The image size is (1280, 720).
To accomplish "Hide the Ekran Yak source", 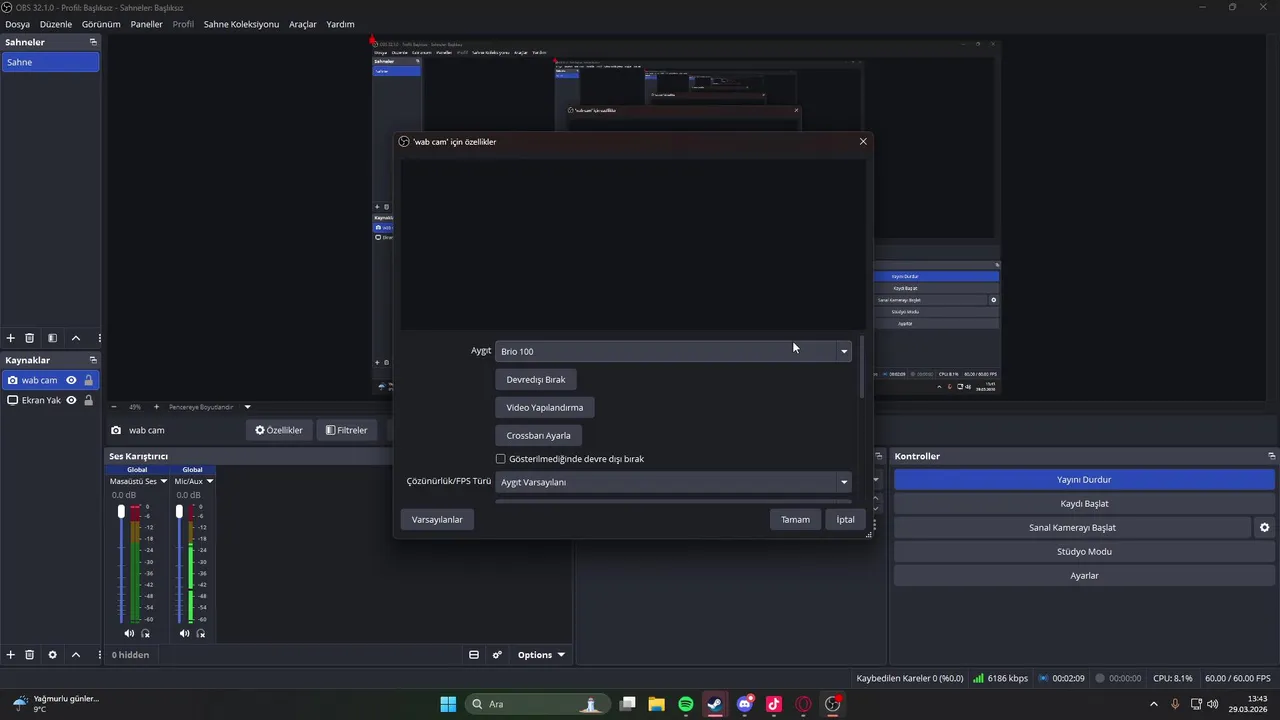I will tap(71, 400).
